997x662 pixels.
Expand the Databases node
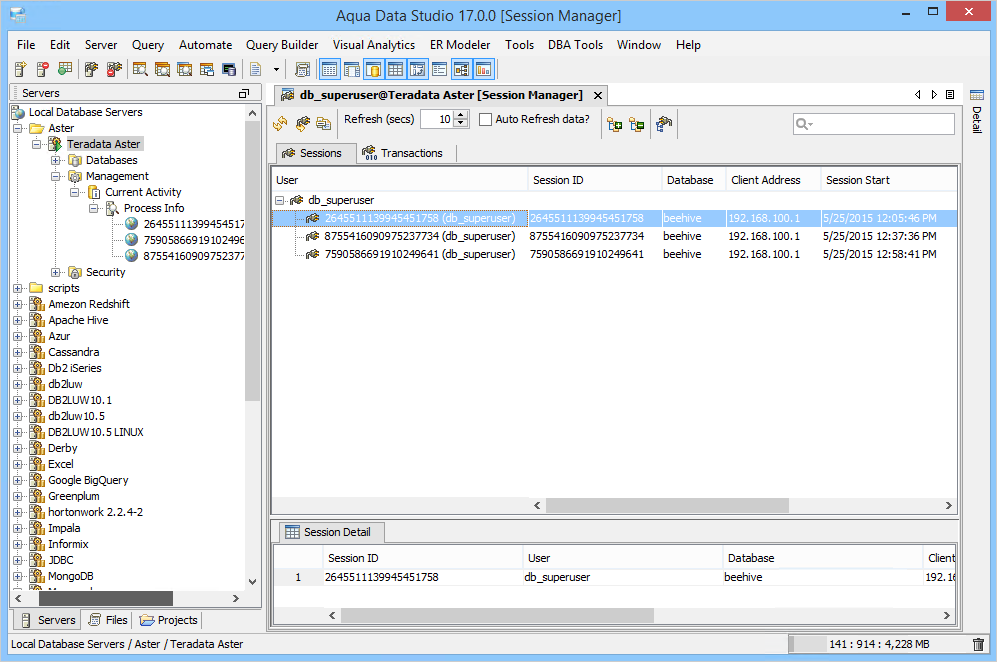(56, 160)
